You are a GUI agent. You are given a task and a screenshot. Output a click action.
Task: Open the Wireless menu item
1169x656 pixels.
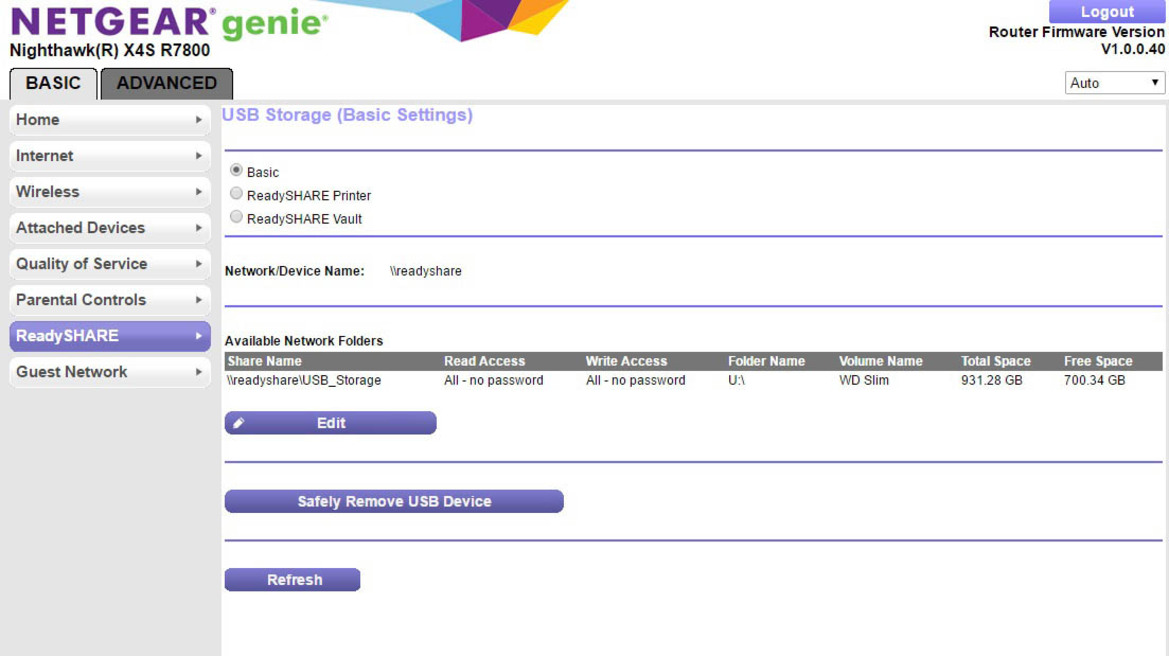(110, 192)
